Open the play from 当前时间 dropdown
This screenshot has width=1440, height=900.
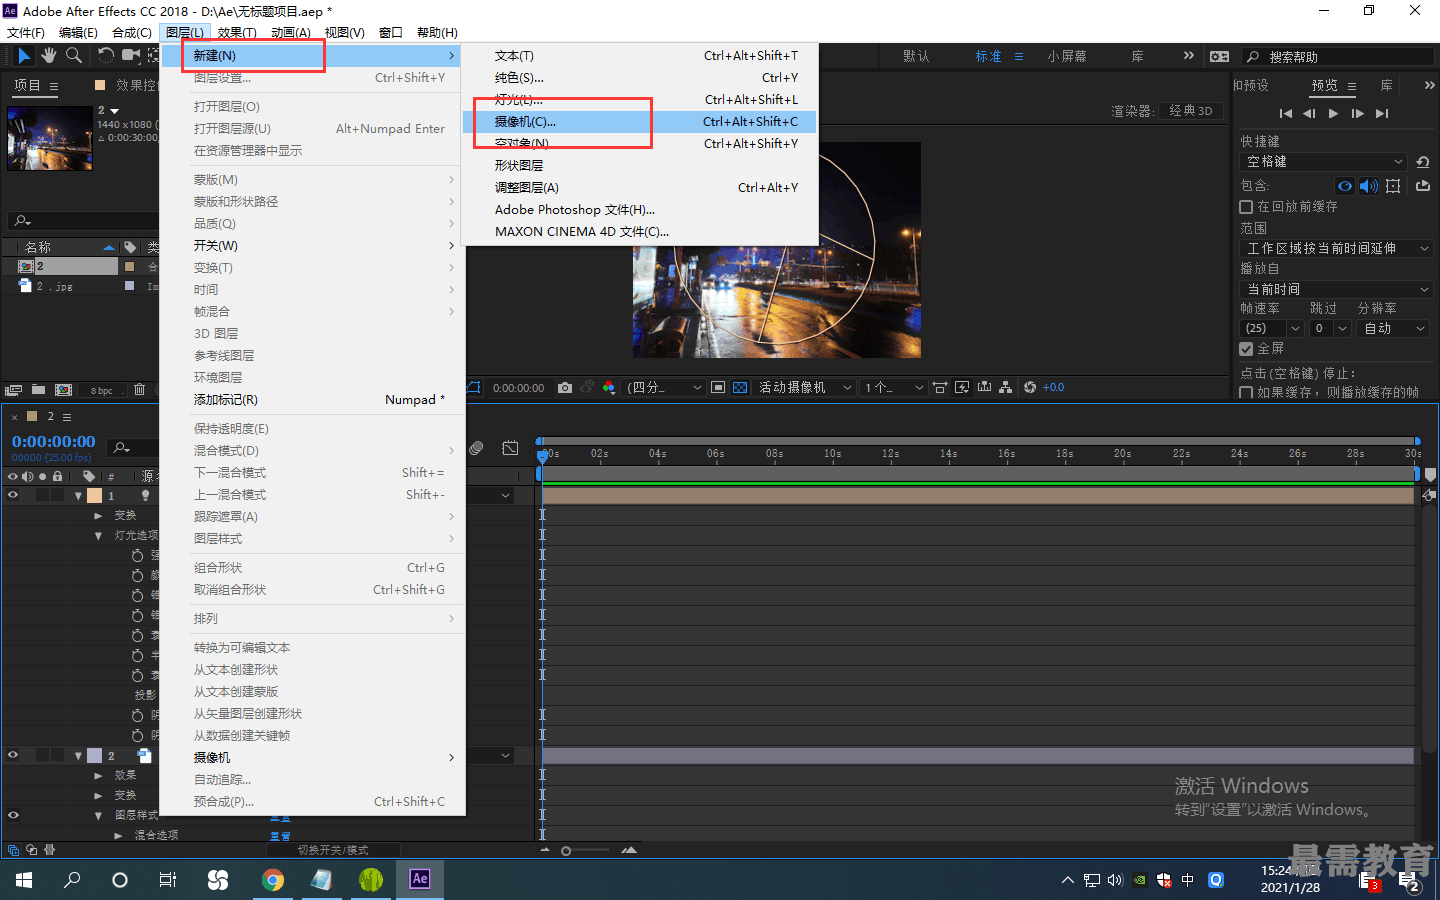(1337, 289)
